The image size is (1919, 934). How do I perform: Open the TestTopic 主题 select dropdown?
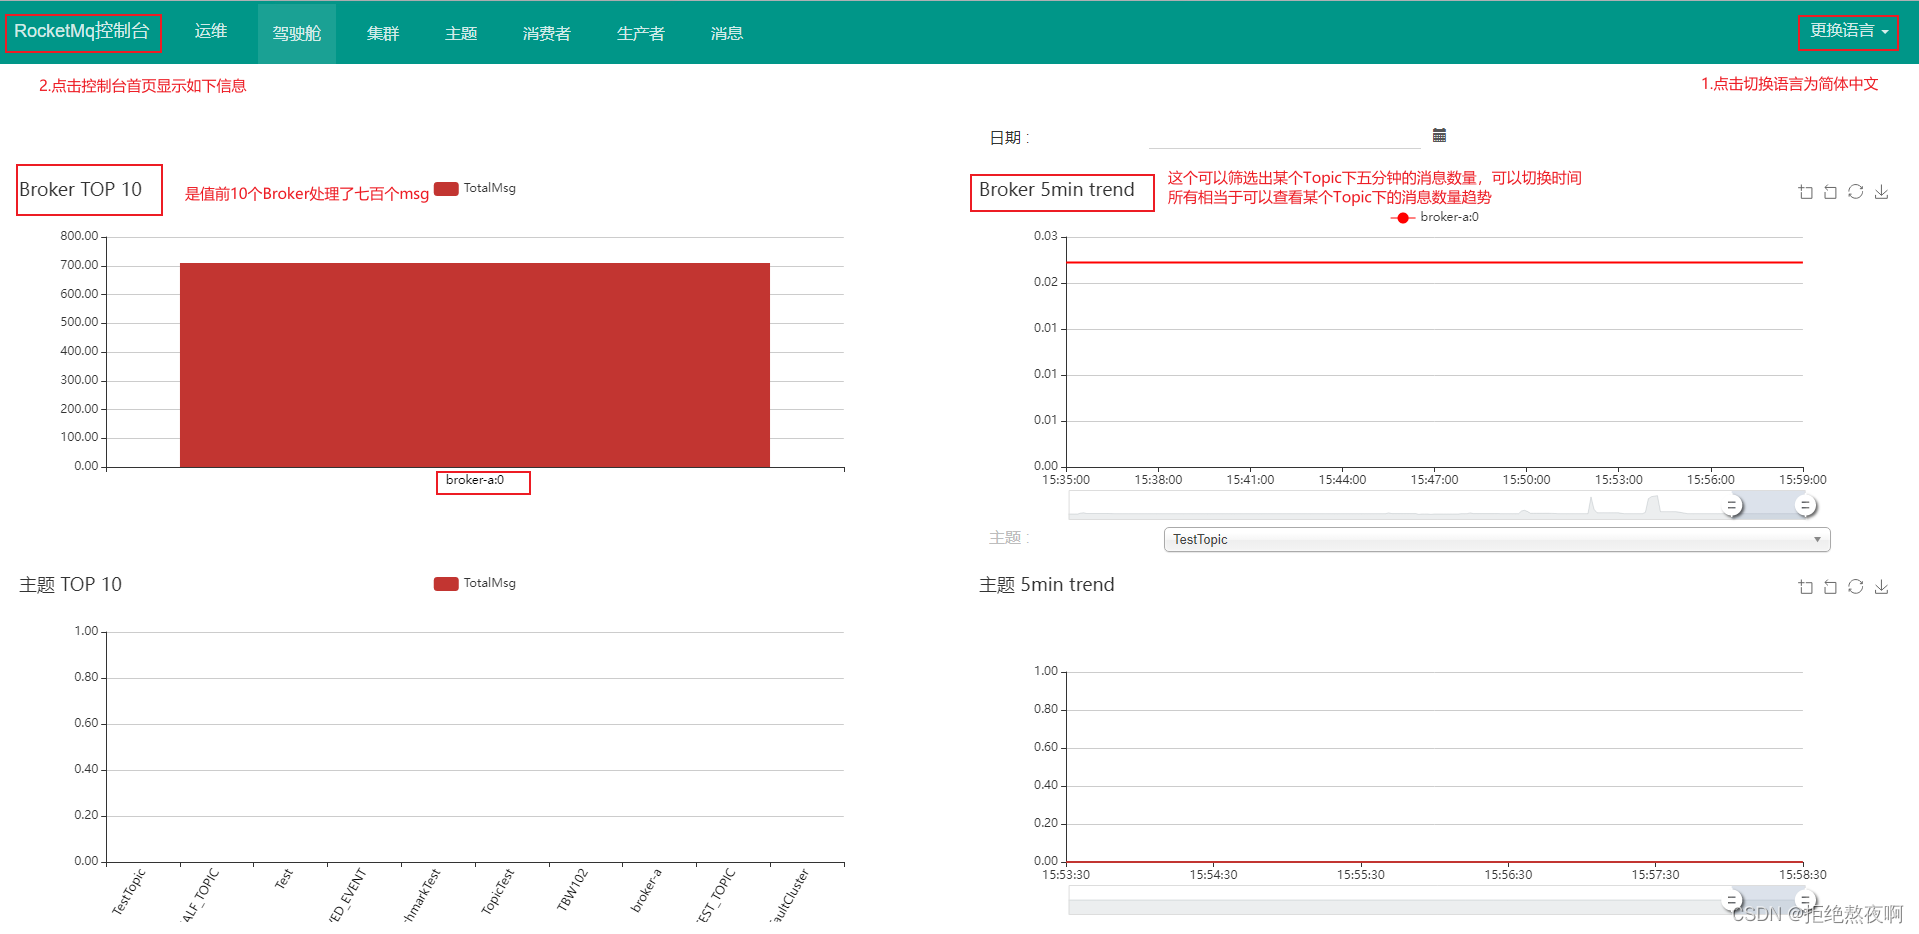point(1497,539)
